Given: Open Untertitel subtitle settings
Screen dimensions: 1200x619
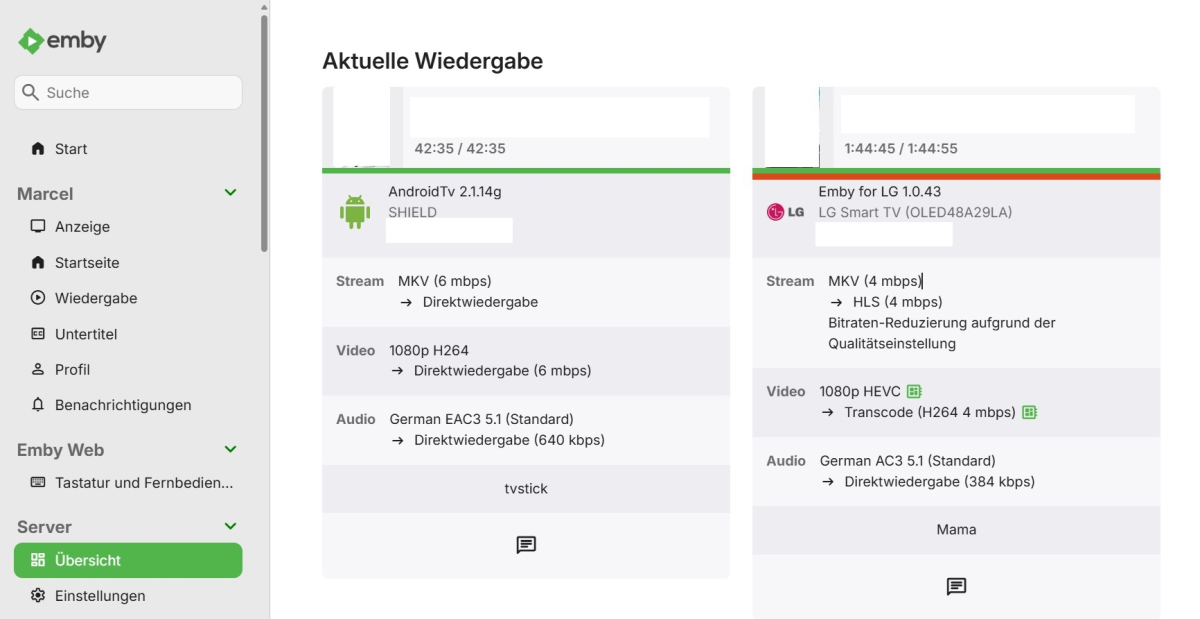Looking at the screenshot, I should click(85, 334).
